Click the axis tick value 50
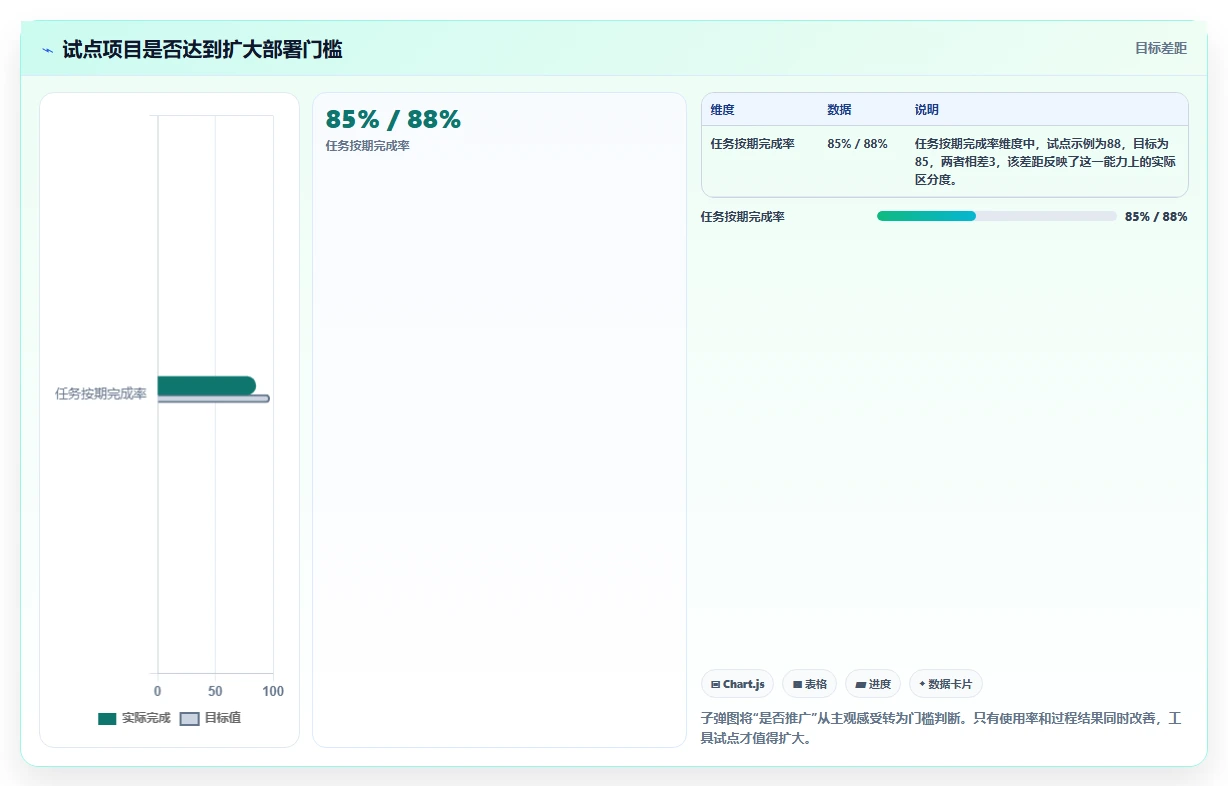Screen dimensions: 1228x786 [215, 691]
